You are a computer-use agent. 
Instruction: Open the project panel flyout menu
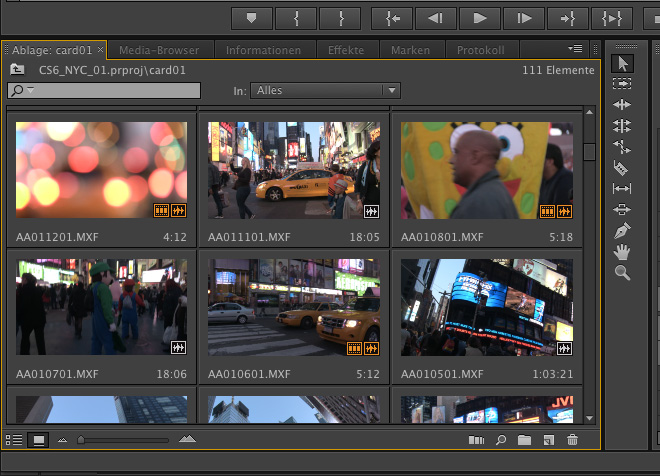tap(575, 48)
